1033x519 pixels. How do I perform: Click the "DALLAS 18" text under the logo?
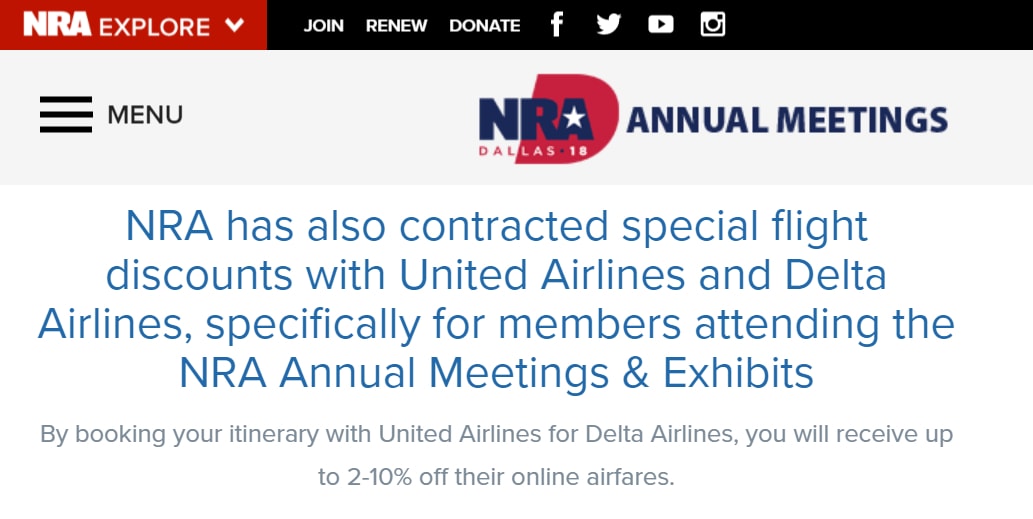coord(536,151)
